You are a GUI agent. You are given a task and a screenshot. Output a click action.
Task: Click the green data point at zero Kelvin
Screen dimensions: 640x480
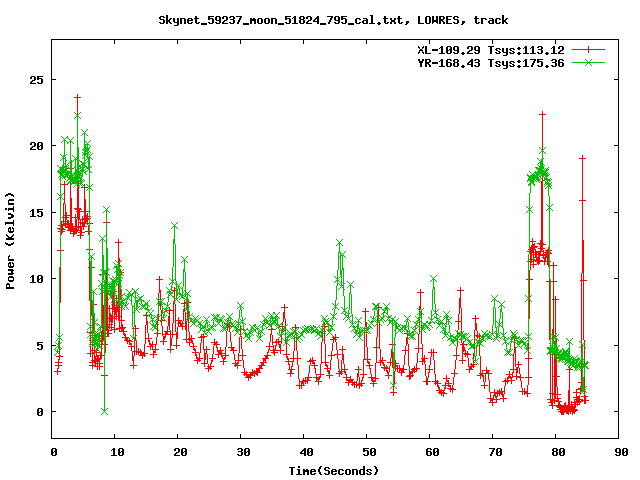(x=104, y=411)
